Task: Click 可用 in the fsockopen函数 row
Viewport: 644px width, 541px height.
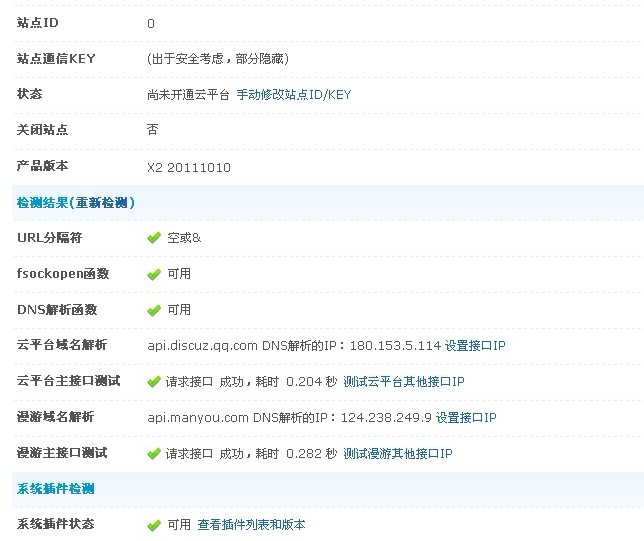Action: coord(179,274)
